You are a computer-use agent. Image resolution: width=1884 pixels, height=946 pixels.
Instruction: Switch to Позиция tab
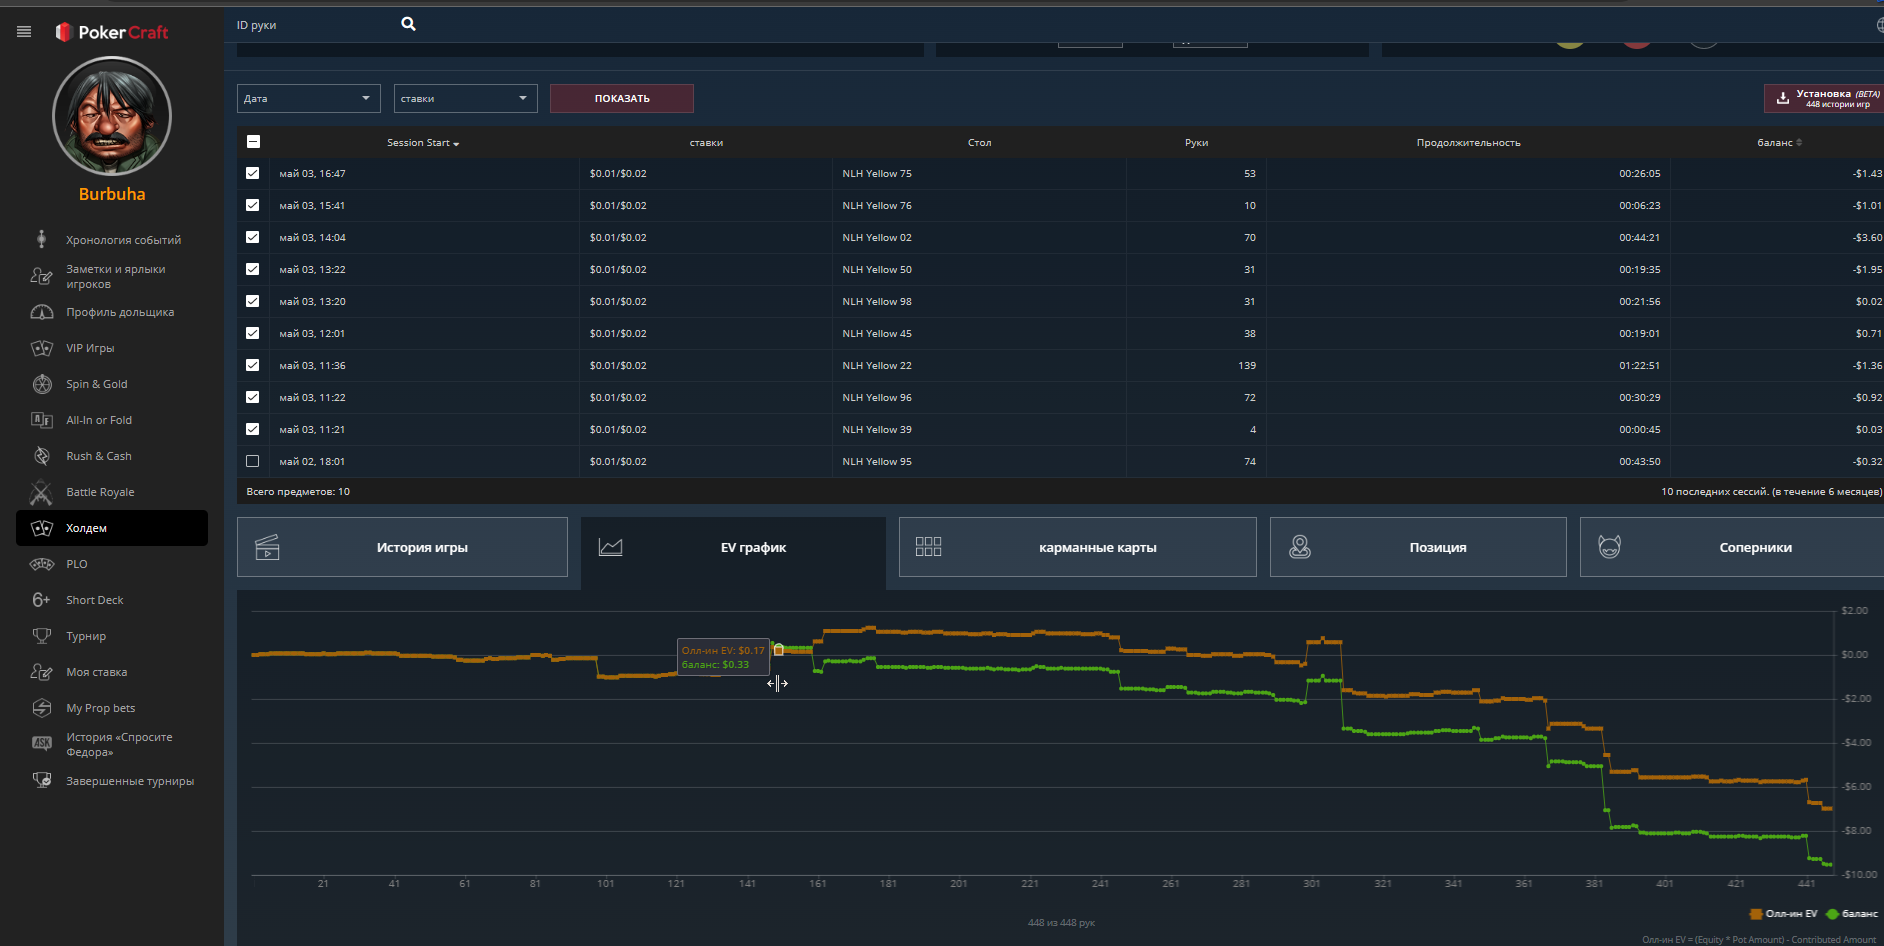coord(1418,547)
